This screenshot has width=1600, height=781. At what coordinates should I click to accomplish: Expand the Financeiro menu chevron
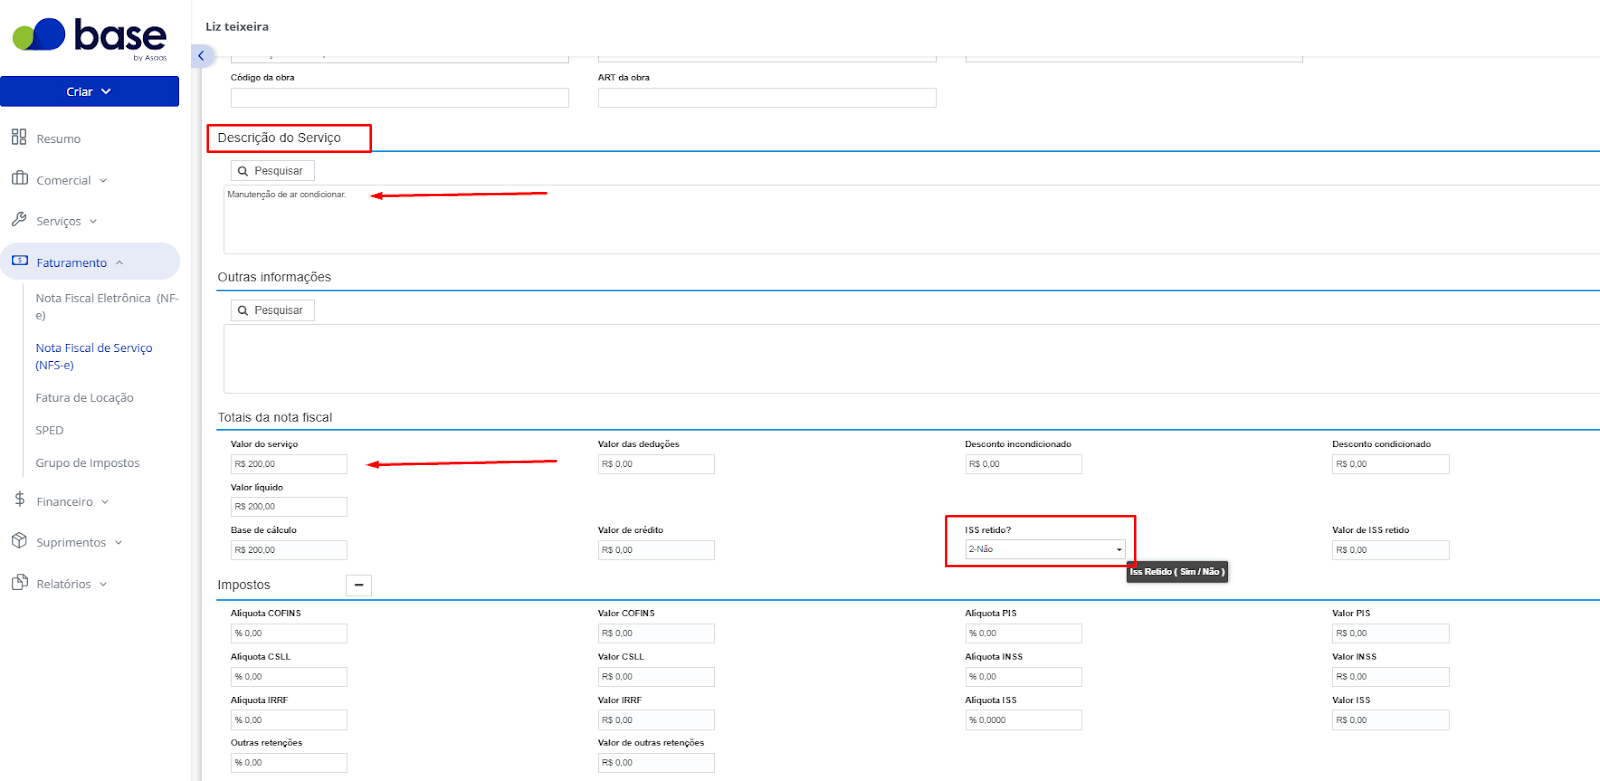coord(105,502)
